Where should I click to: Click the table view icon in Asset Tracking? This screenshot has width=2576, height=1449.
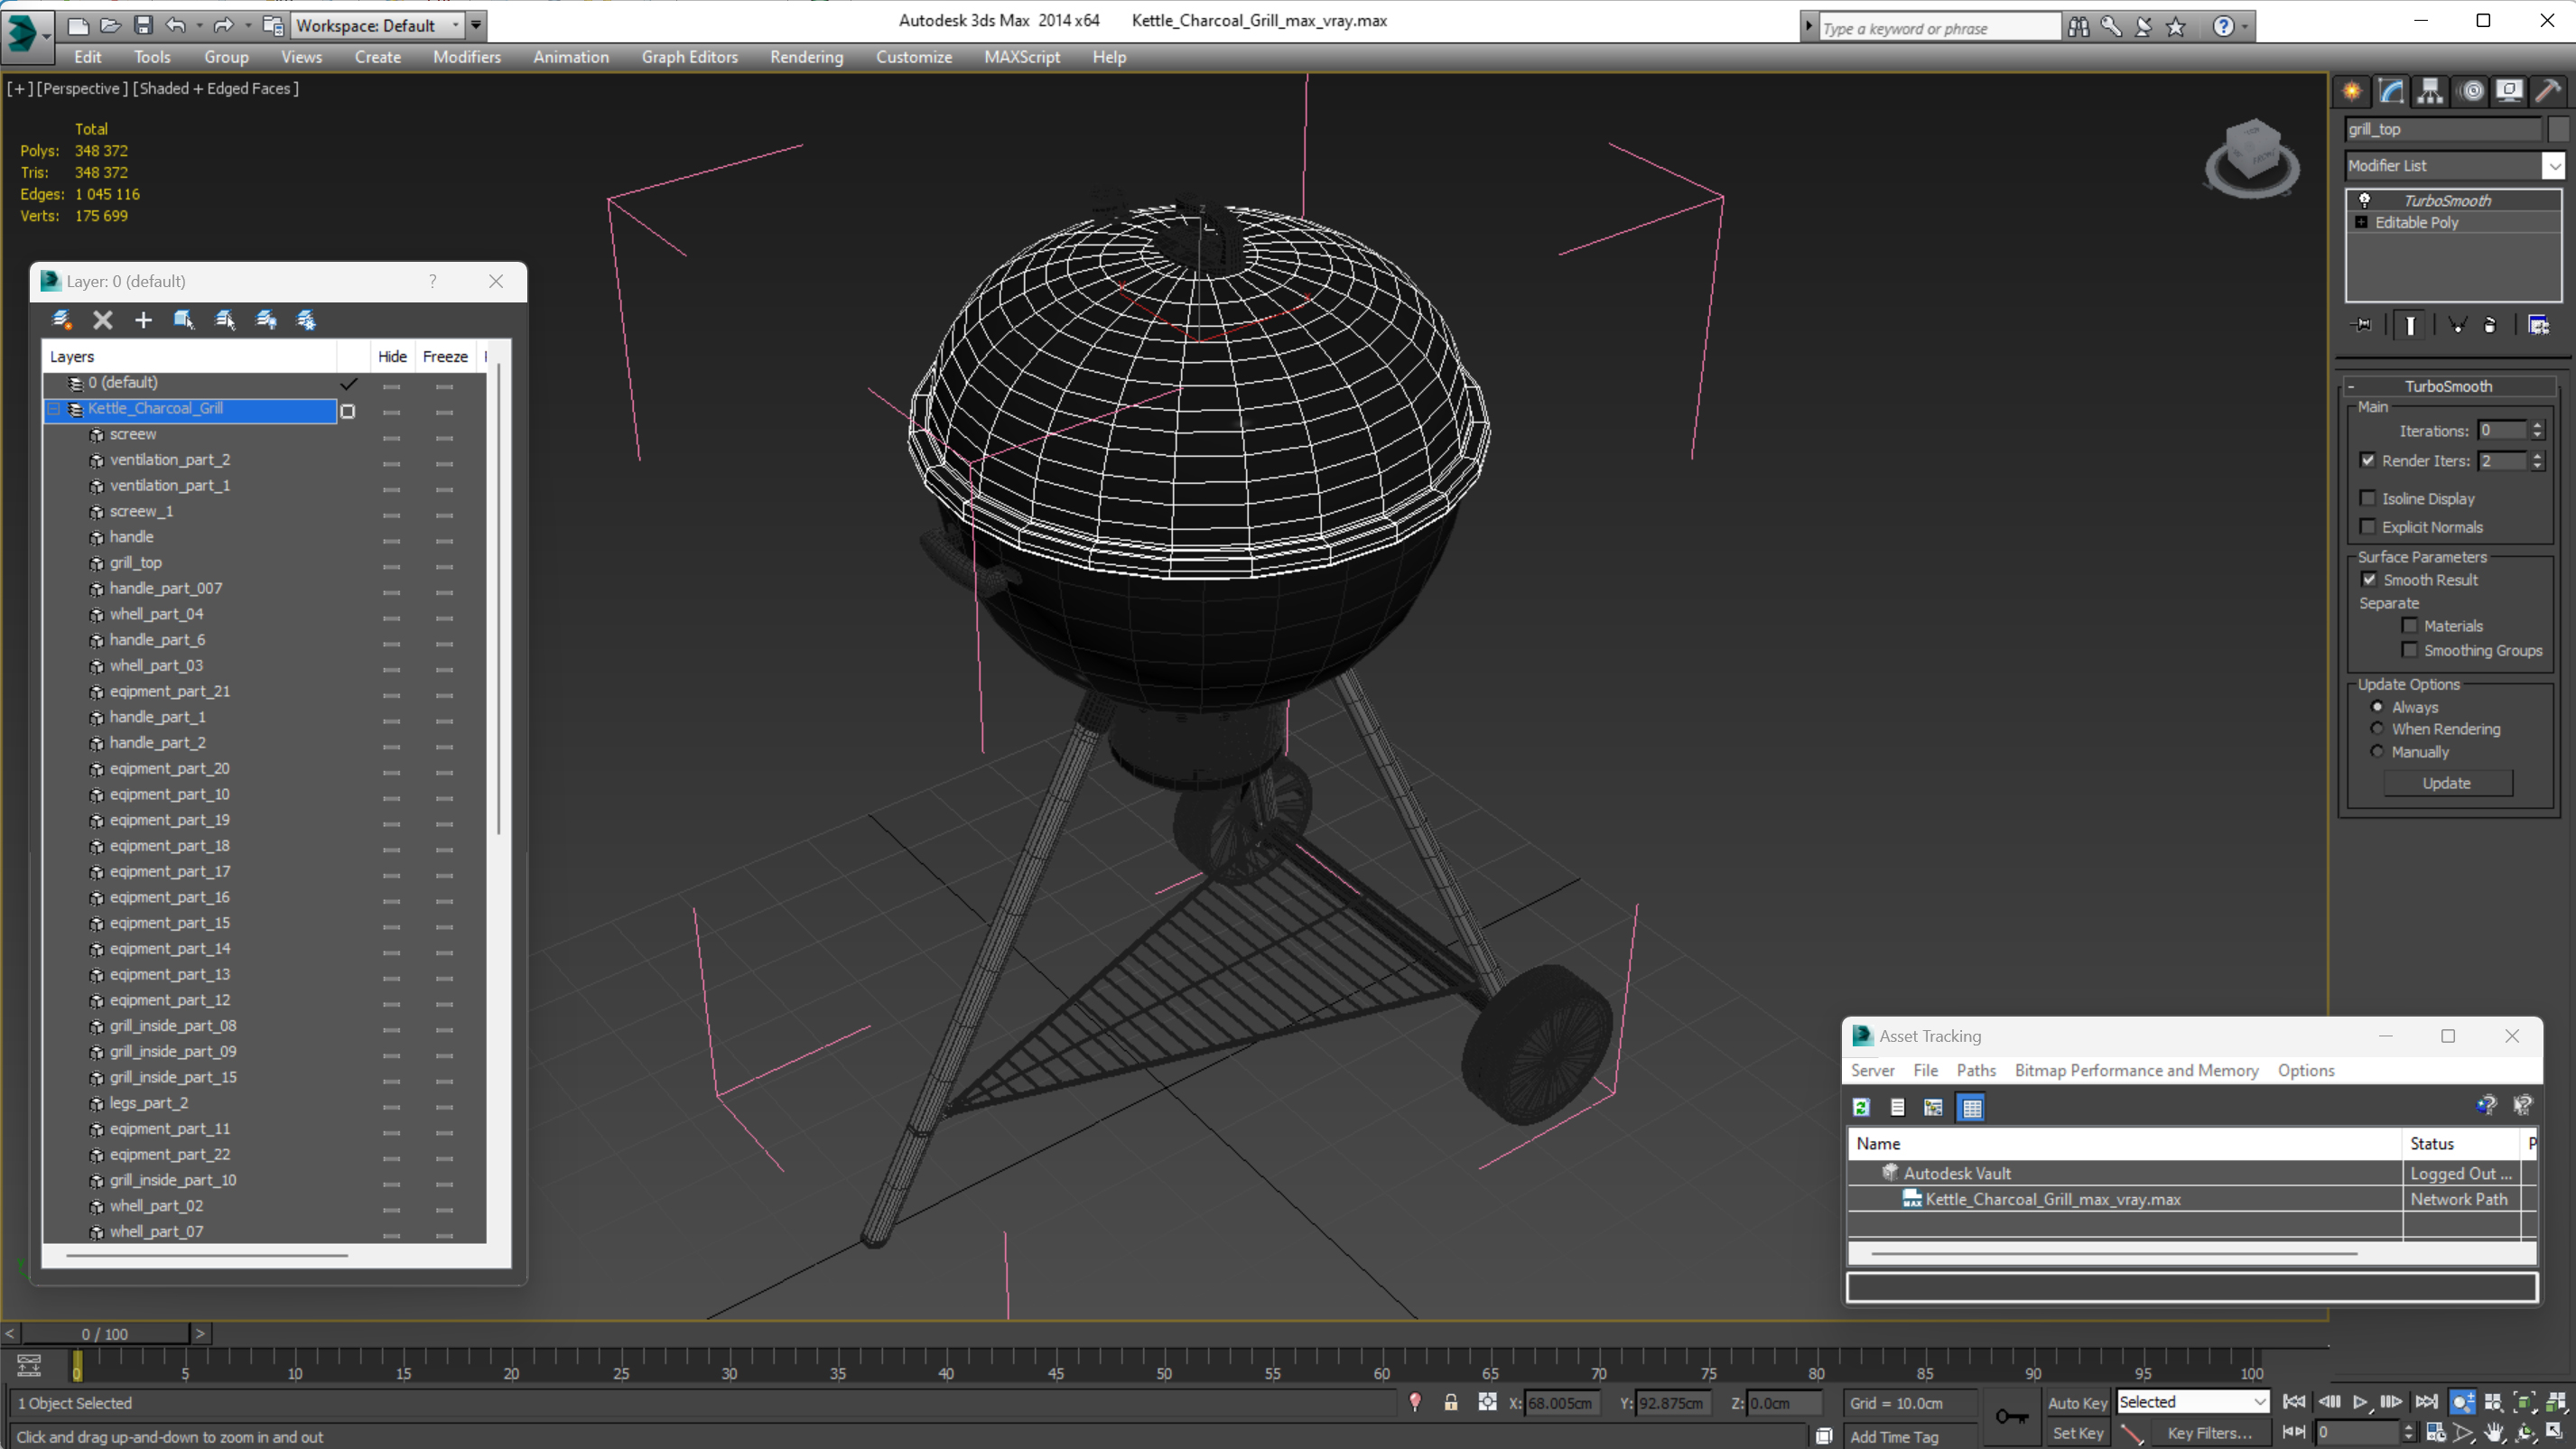click(1971, 1107)
